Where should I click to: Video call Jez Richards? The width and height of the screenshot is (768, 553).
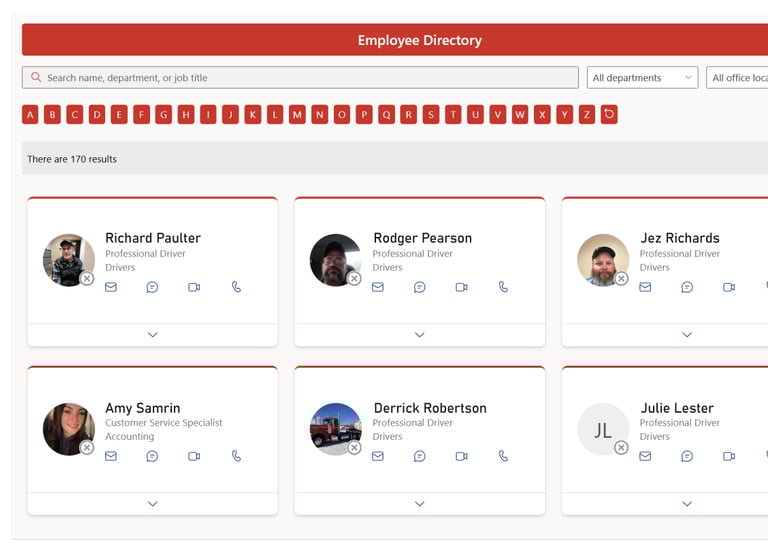[729, 287]
